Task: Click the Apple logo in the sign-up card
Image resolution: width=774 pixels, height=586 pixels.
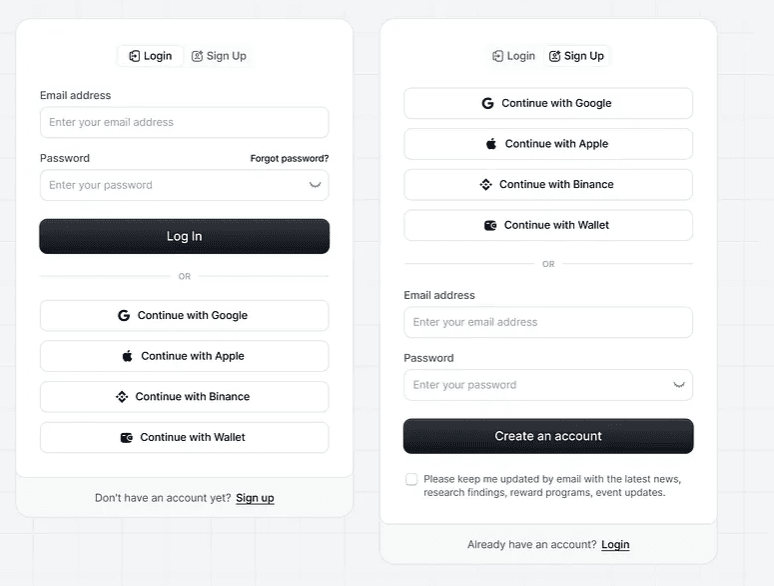Action: pyautogui.click(x=491, y=144)
